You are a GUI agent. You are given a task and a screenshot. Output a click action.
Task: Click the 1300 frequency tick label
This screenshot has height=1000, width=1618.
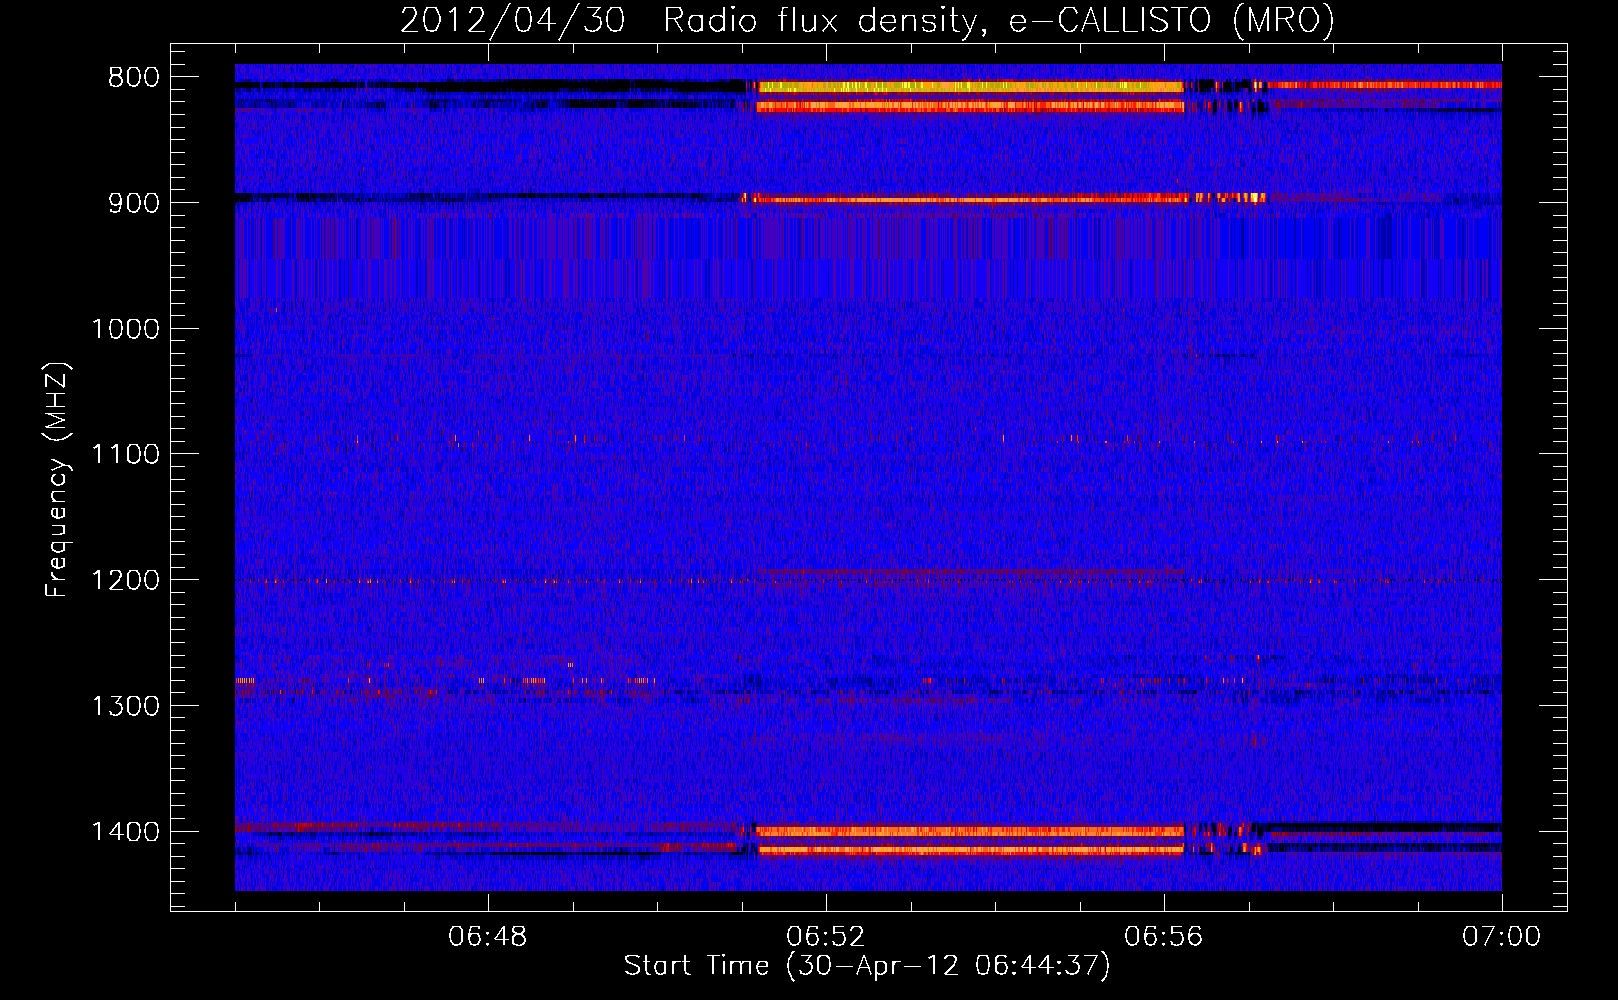click(125, 706)
